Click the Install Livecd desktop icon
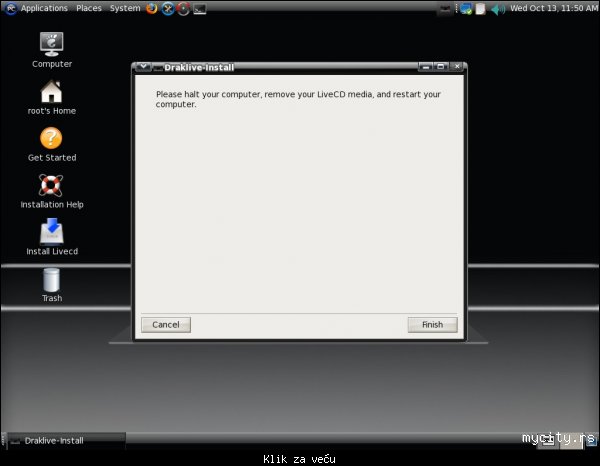The height and width of the screenshot is (466, 600). click(x=52, y=237)
